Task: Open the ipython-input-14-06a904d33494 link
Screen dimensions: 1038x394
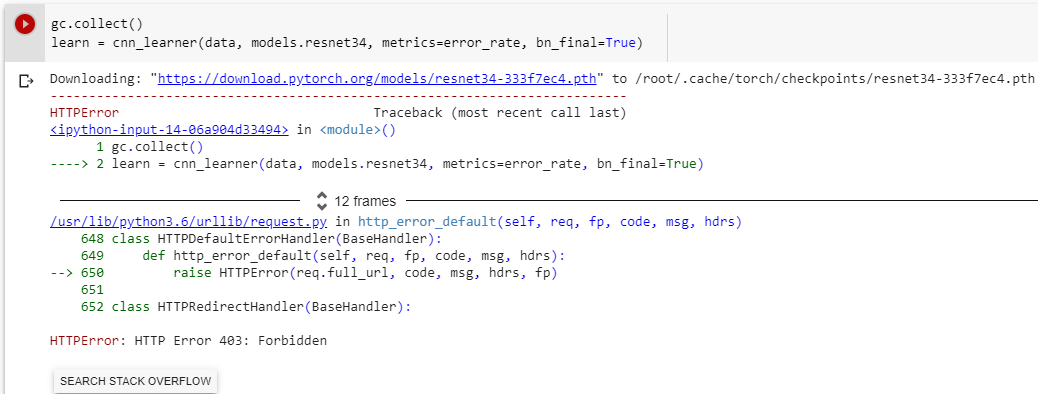Action: (x=169, y=130)
